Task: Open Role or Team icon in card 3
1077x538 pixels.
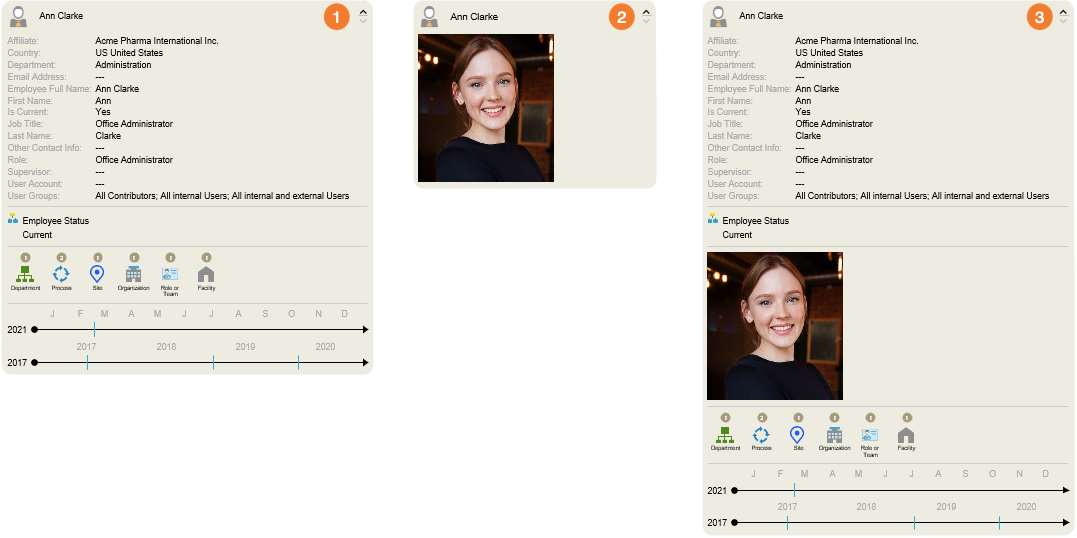Action: [870, 435]
